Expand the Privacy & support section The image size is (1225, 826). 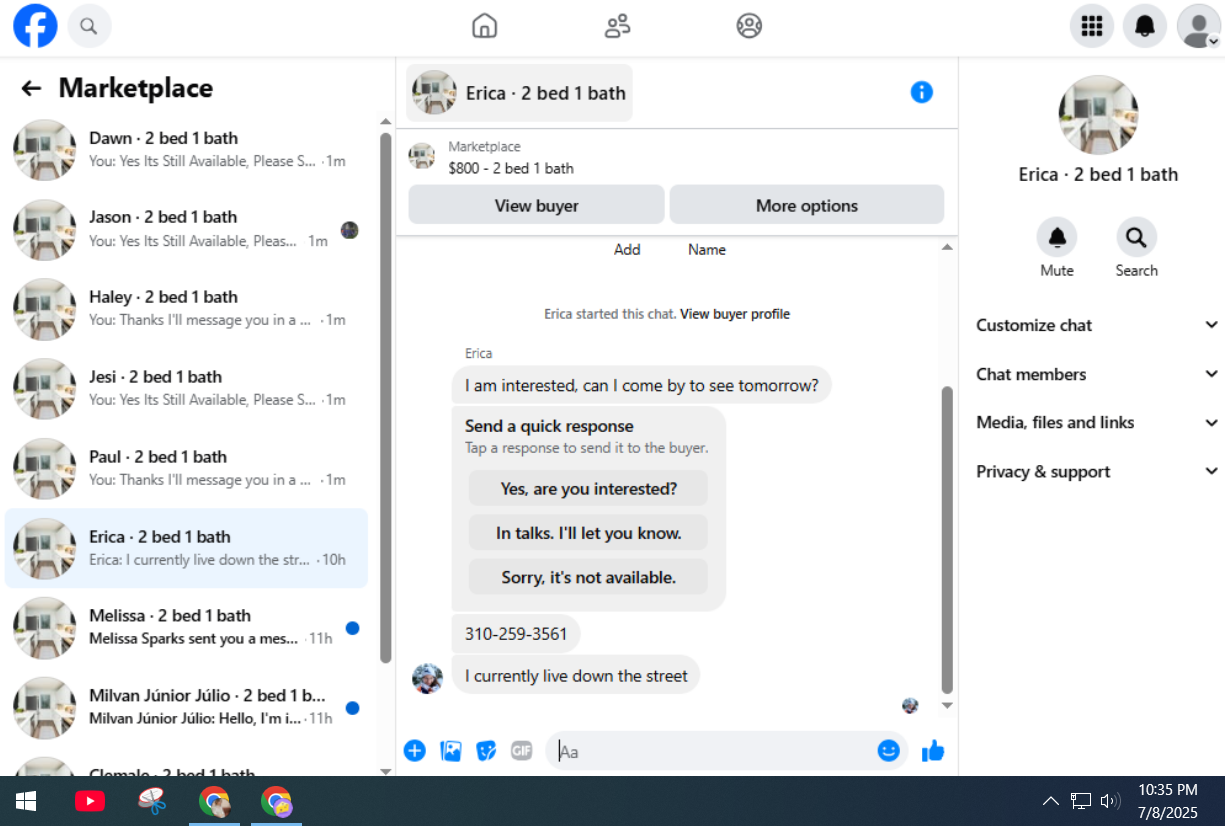(x=1097, y=472)
